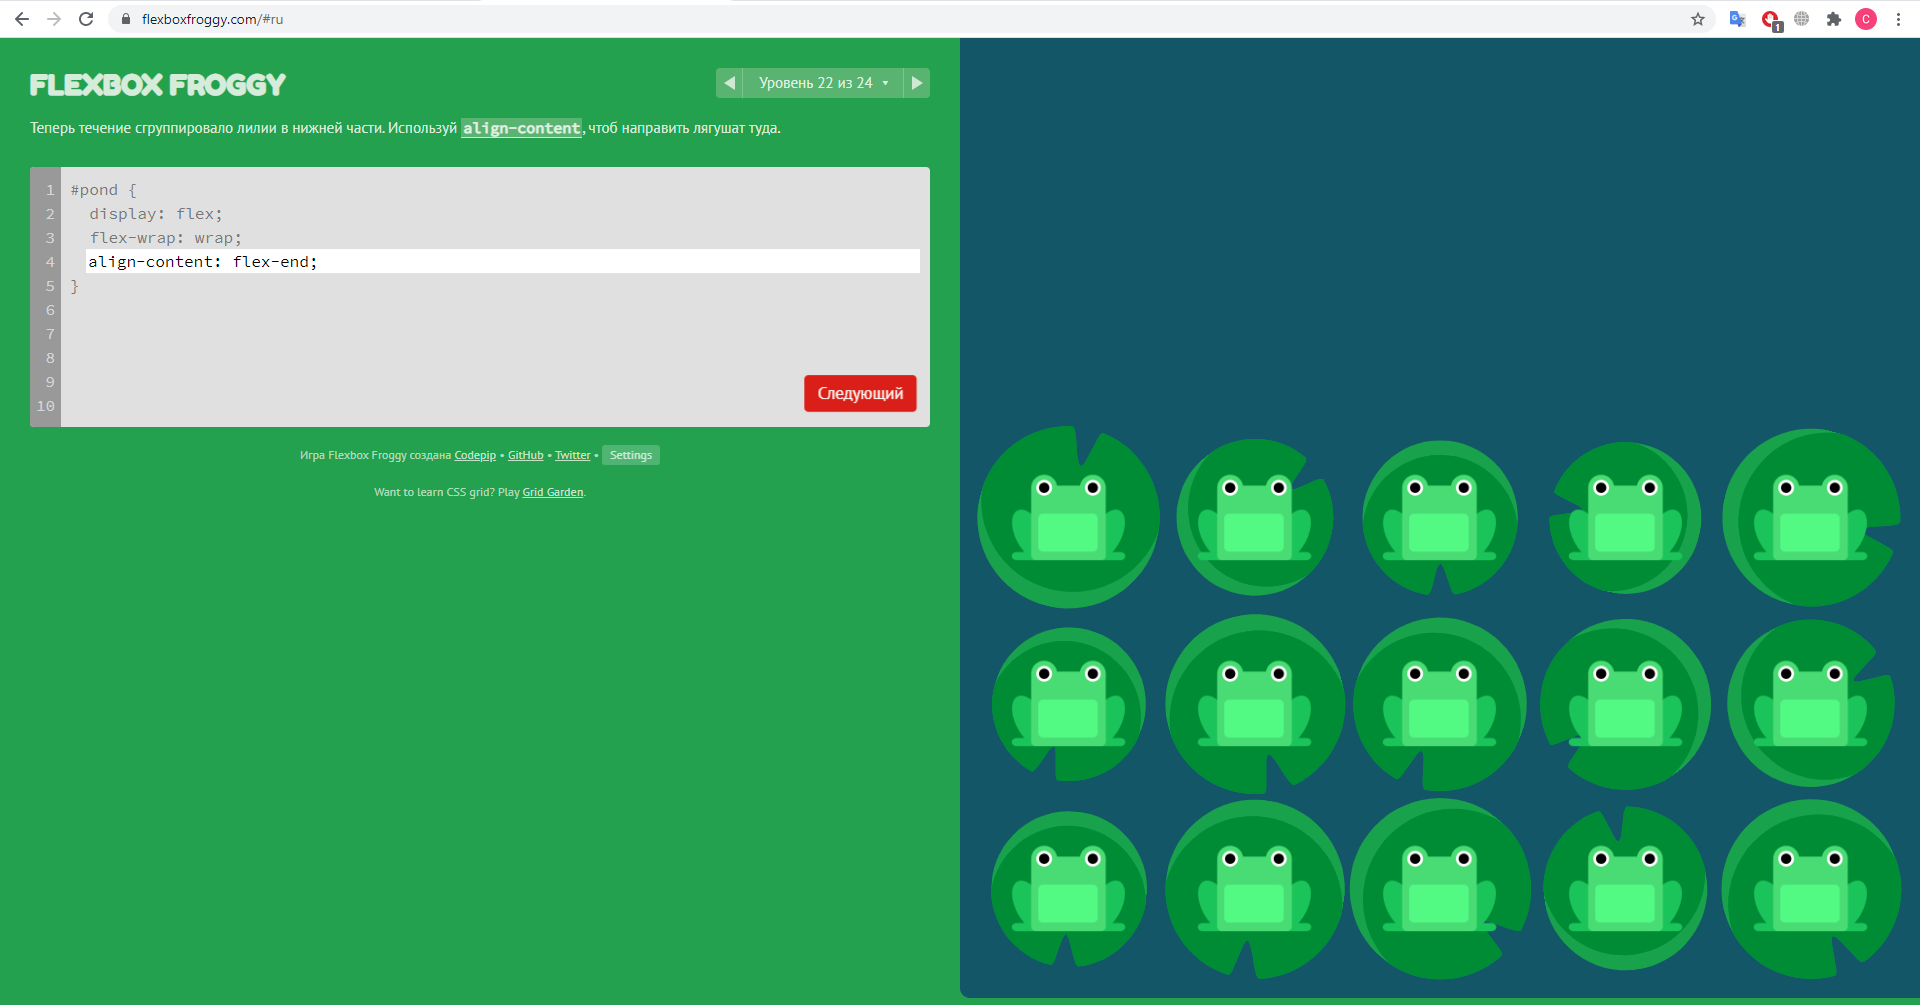Open the Settings button in footer
This screenshot has height=1005, width=1920.
(631, 455)
